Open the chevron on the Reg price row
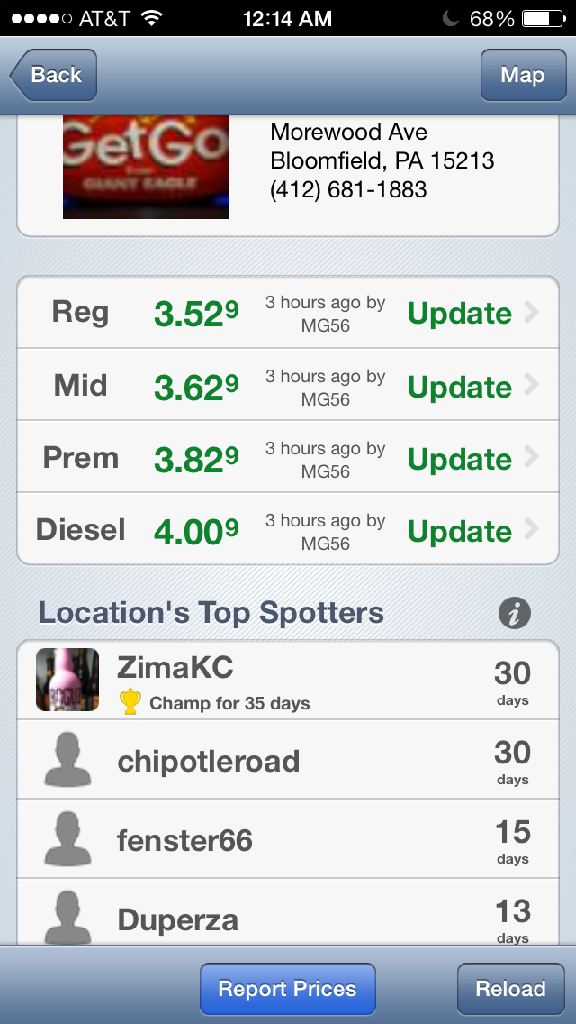The image size is (576, 1024). click(531, 313)
